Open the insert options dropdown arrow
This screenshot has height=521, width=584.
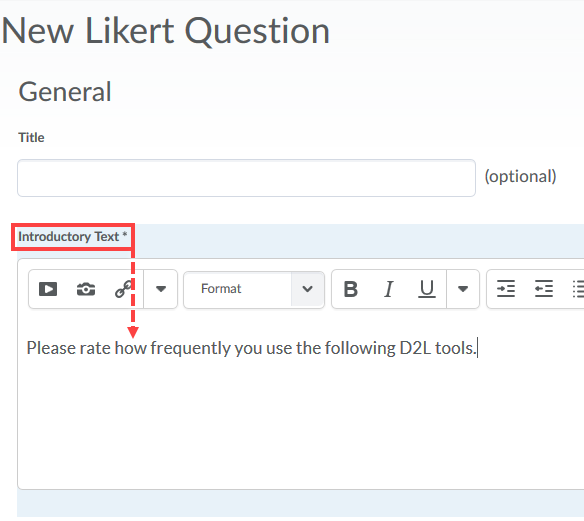161,289
